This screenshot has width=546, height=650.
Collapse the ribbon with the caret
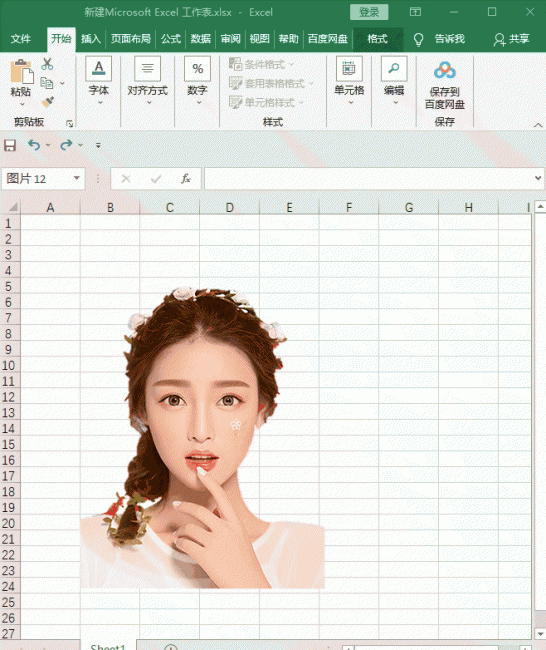pos(538,125)
